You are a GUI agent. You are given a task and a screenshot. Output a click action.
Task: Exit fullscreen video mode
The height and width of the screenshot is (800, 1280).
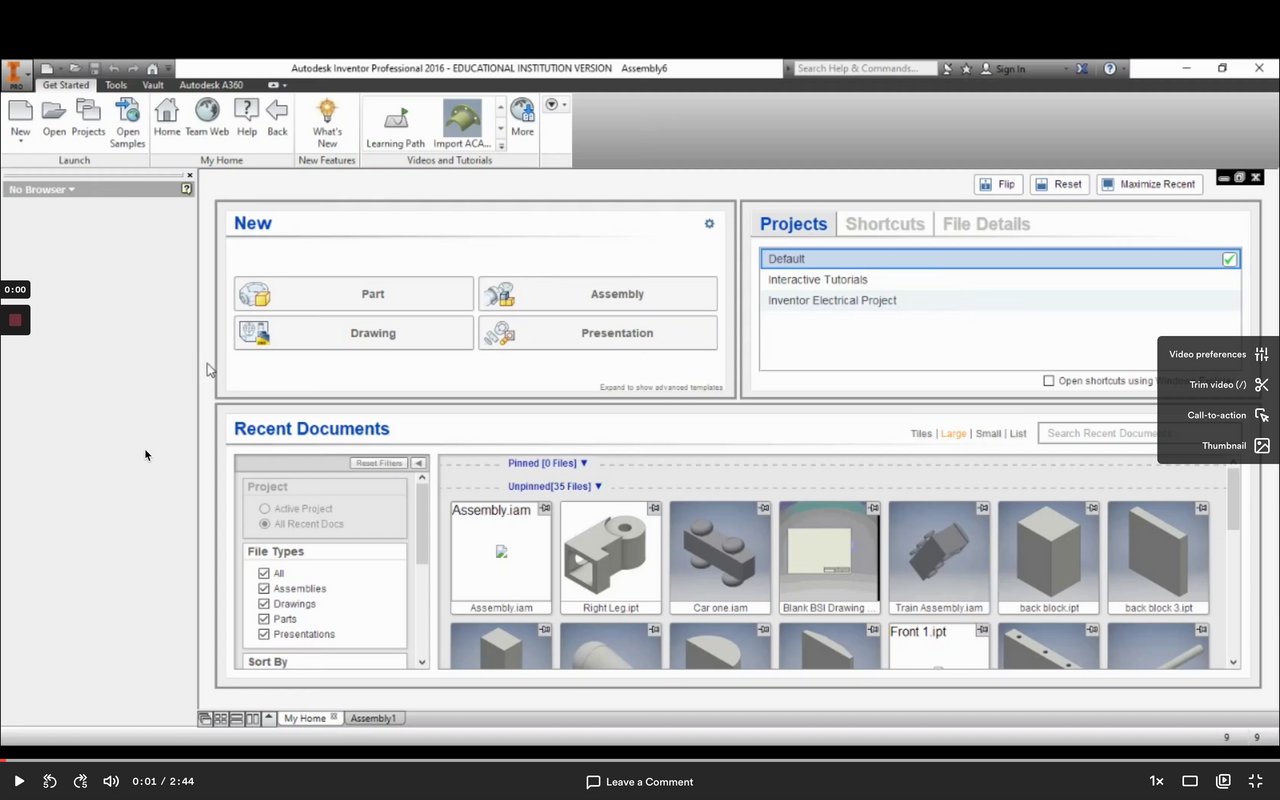[1256, 781]
